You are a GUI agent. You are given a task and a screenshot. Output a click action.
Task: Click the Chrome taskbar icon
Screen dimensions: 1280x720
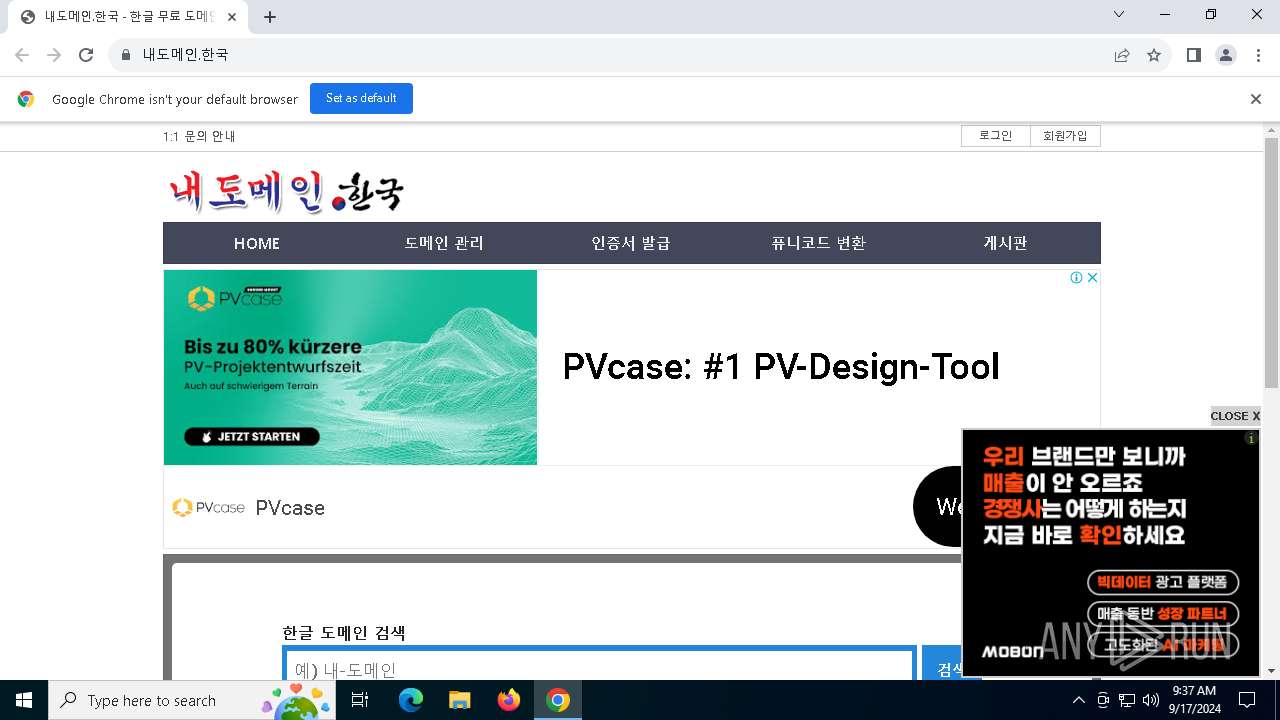pos(558,700)
